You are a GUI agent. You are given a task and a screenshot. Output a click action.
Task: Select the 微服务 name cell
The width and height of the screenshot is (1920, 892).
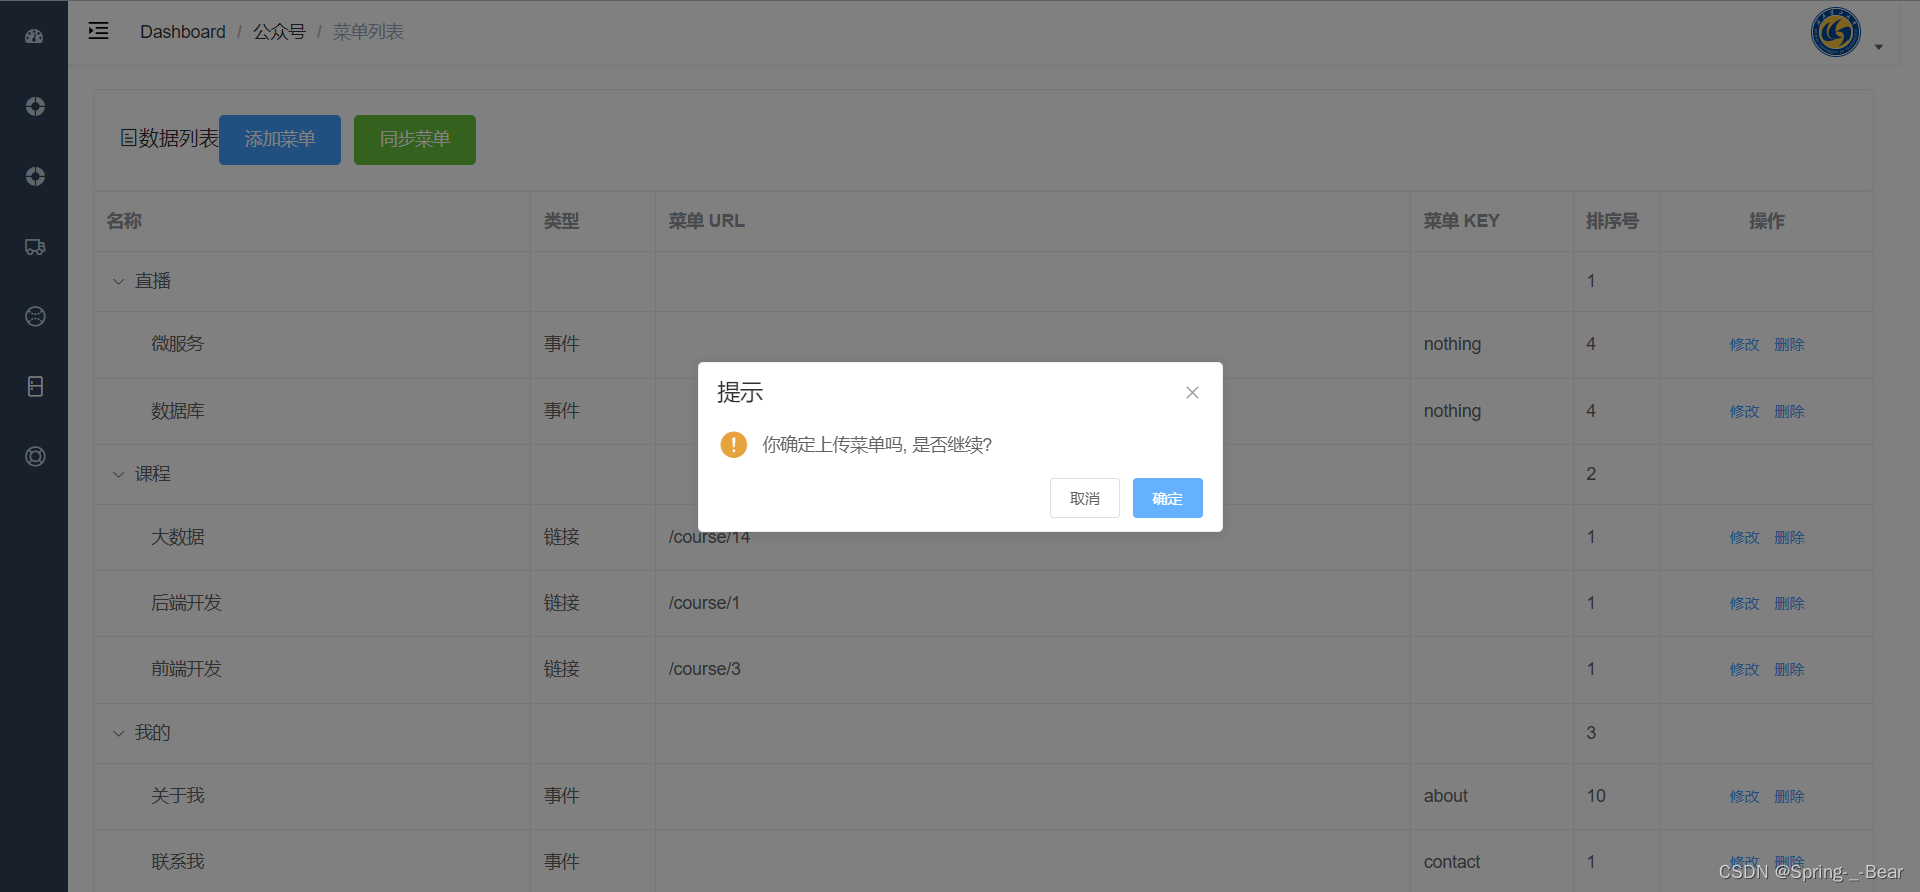pos(312,344)
